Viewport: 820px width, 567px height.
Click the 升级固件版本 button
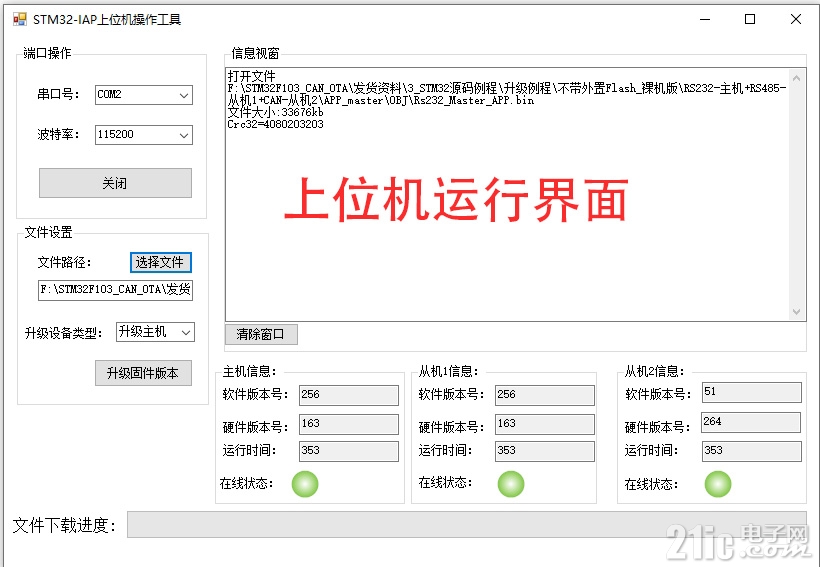pyautogui.click(x=143, y=373)
